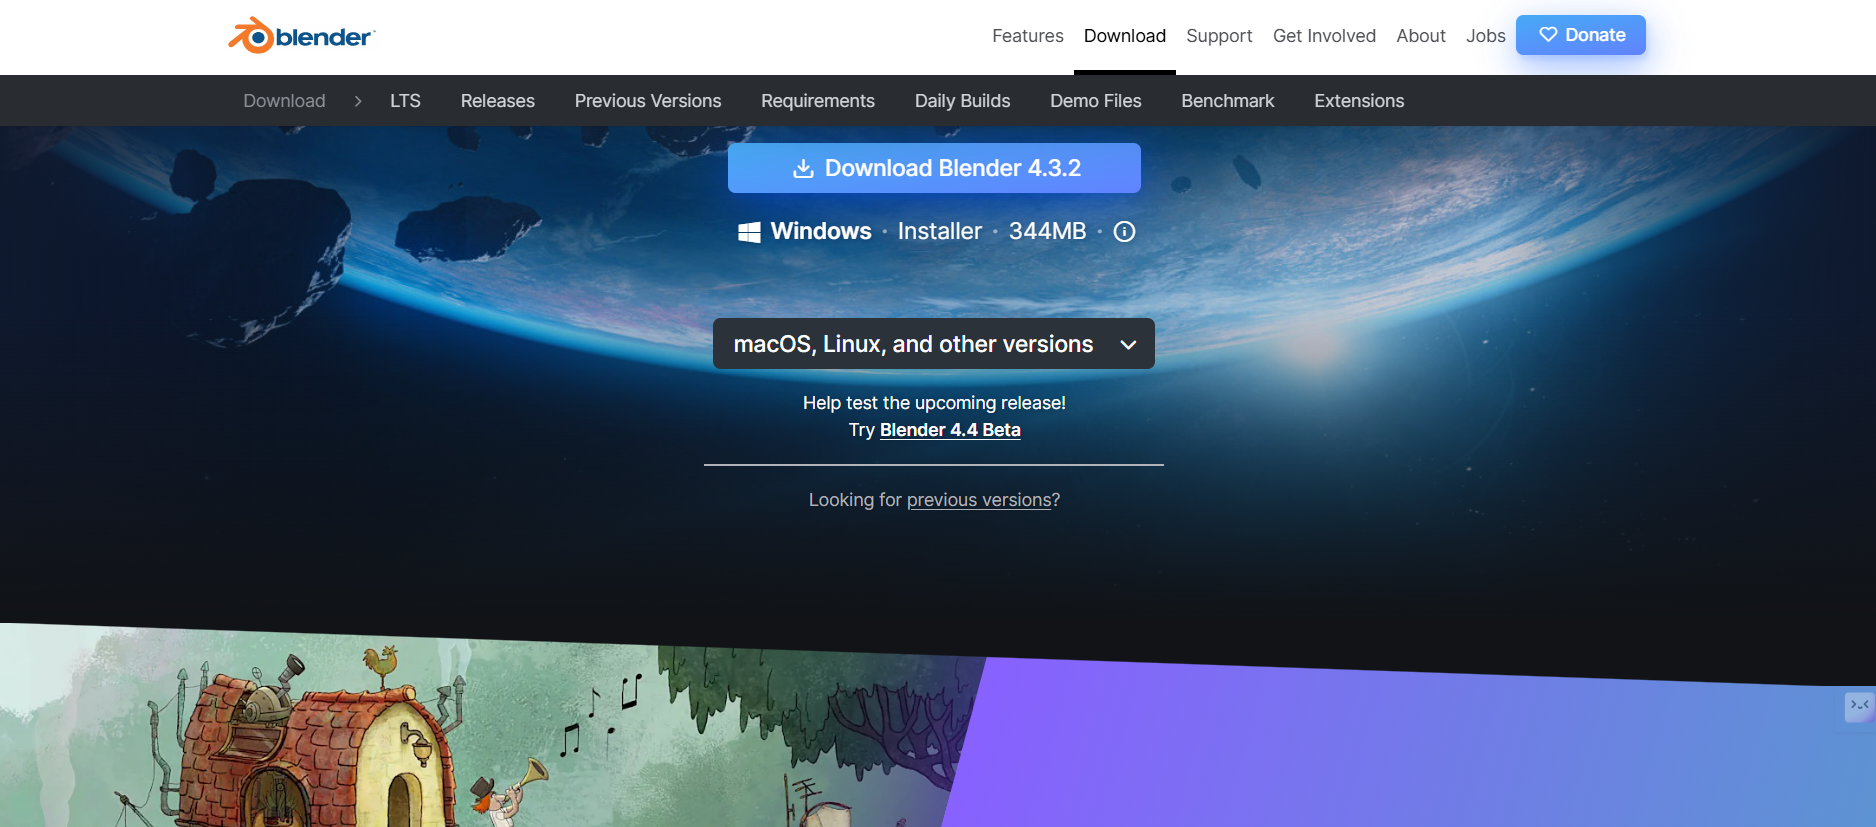Follow the previous versions link
The image size is (1876, 827).
(979, 500)
